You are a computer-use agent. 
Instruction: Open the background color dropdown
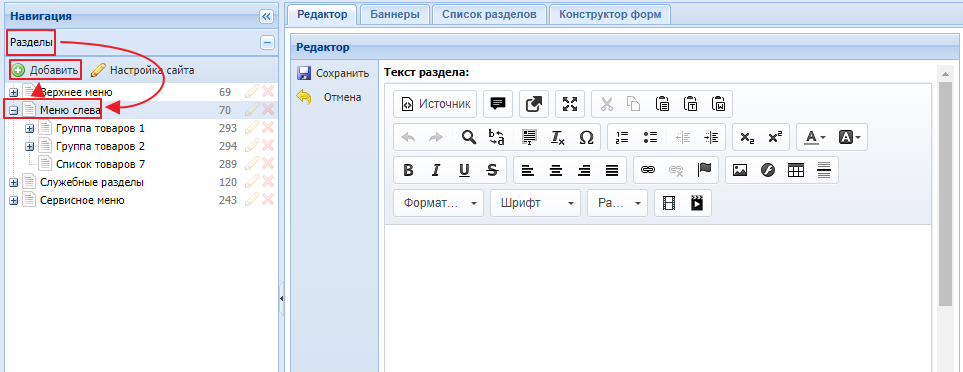(x=850, y=138)
